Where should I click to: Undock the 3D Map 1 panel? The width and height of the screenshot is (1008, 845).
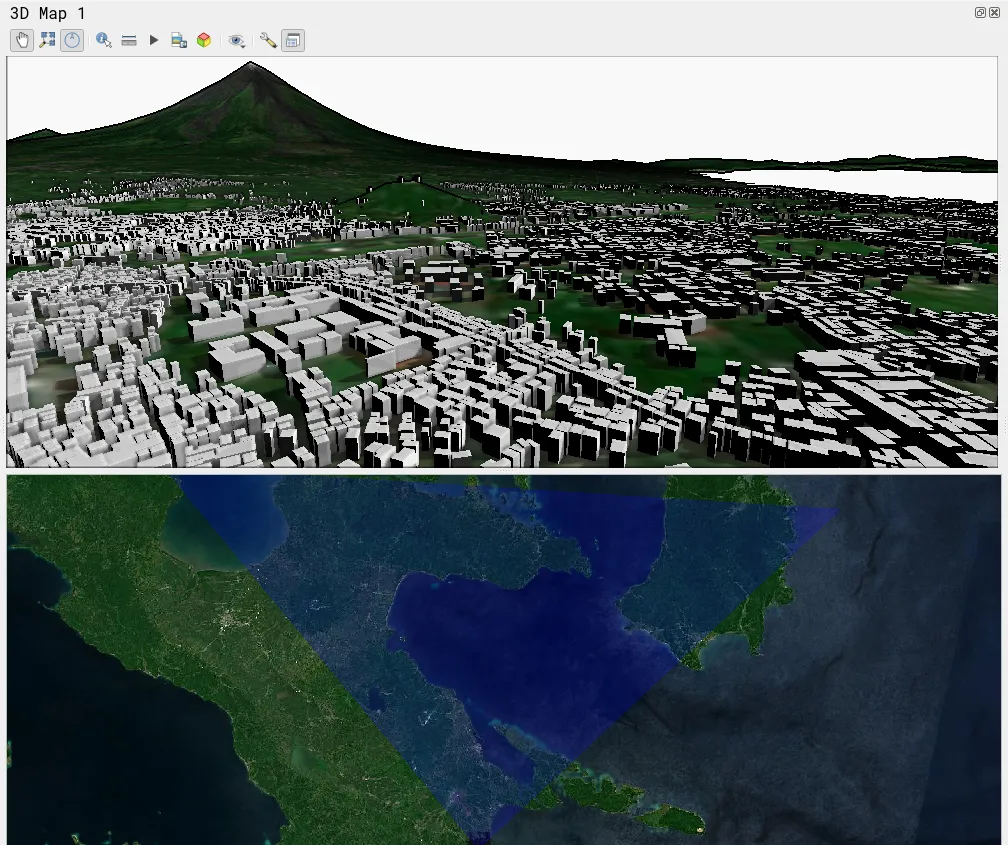(x=979, y=12)
